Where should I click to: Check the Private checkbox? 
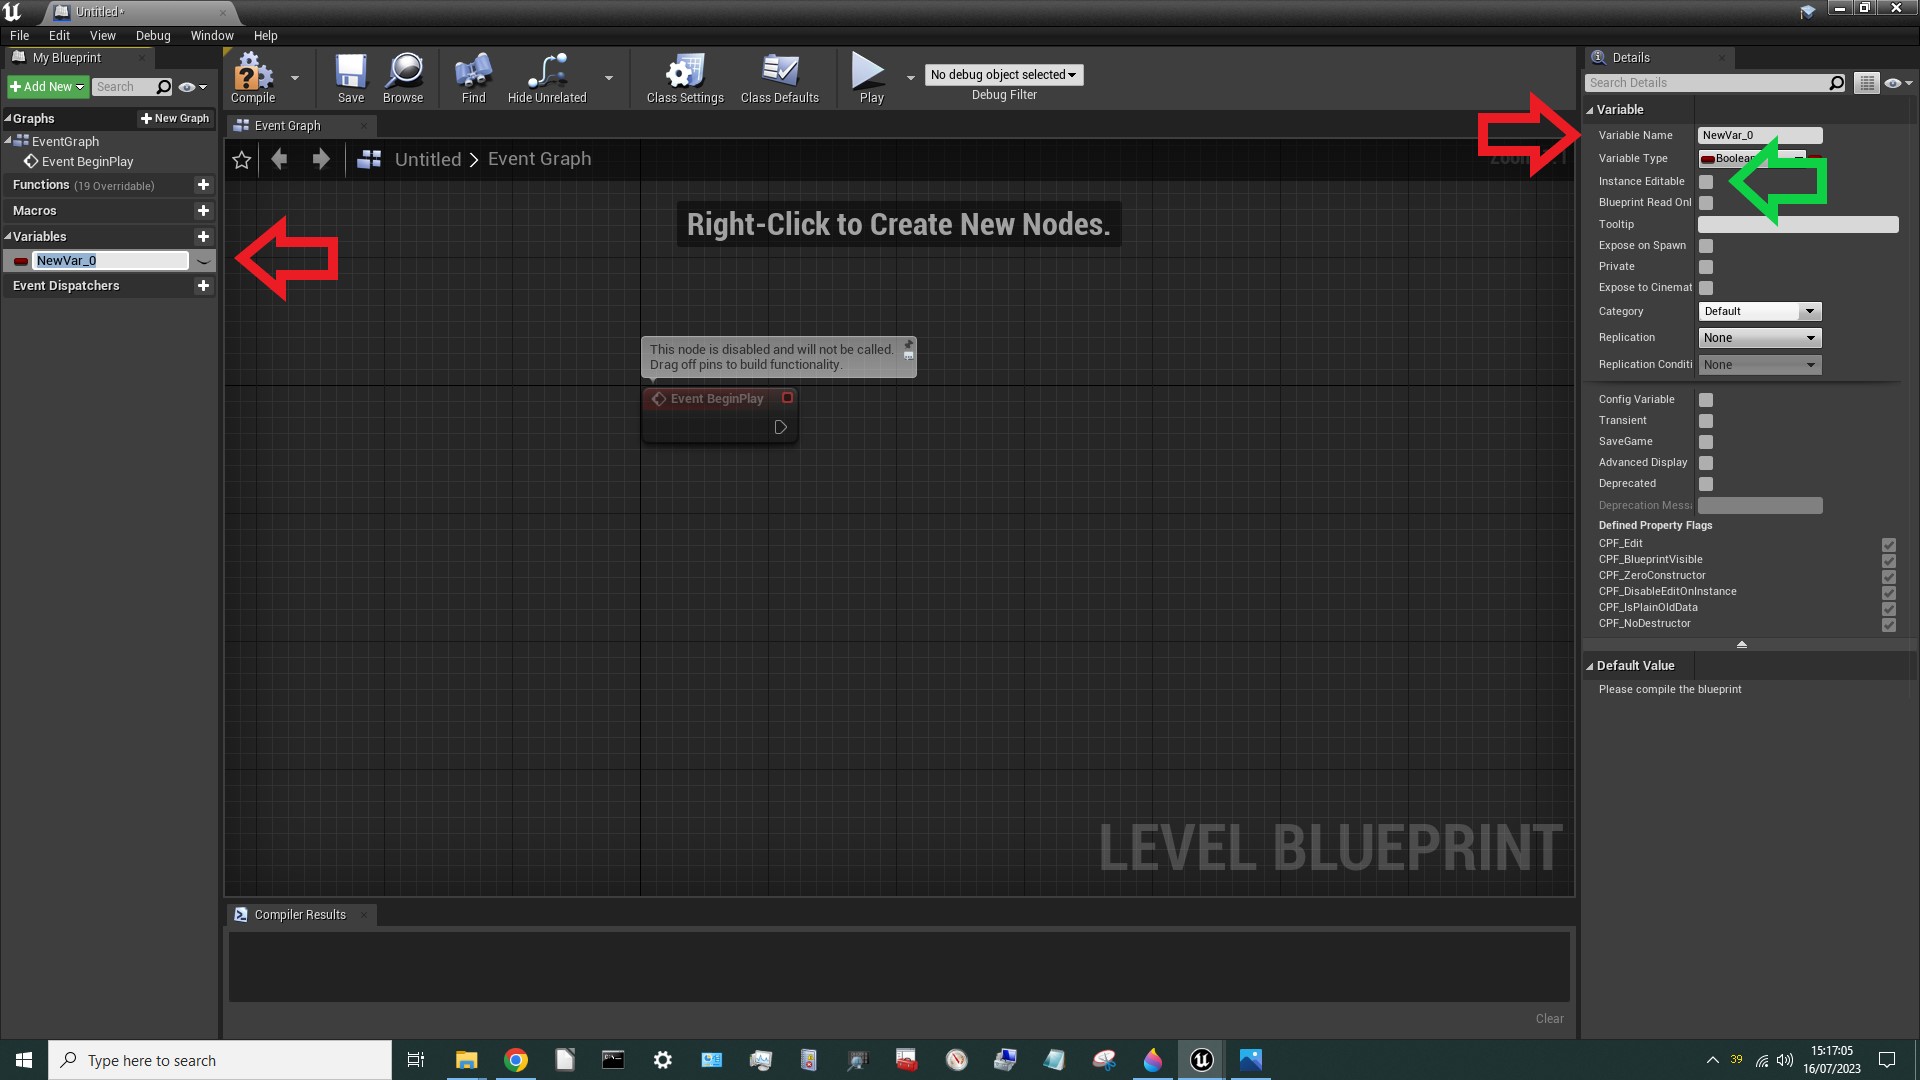pyautogui.click(x=1706, y=267)
